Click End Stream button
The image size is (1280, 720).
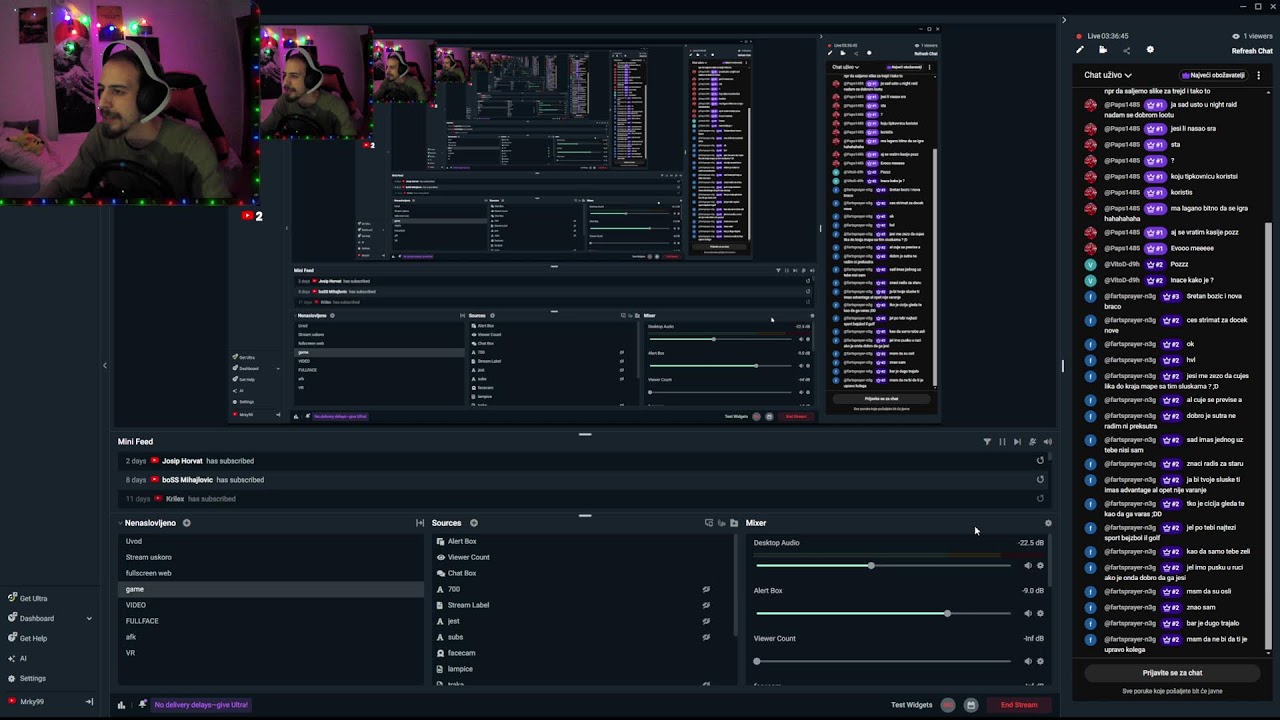pos(1019,705)
